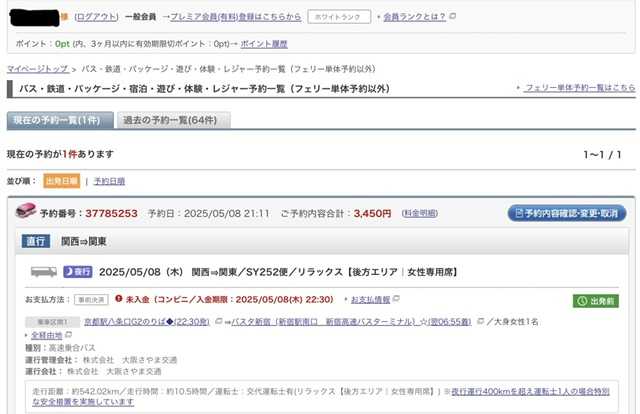Go to マイページトップ breadcrumb
The height and width of the screenshot is (414, 640).
tap(38, 69)
